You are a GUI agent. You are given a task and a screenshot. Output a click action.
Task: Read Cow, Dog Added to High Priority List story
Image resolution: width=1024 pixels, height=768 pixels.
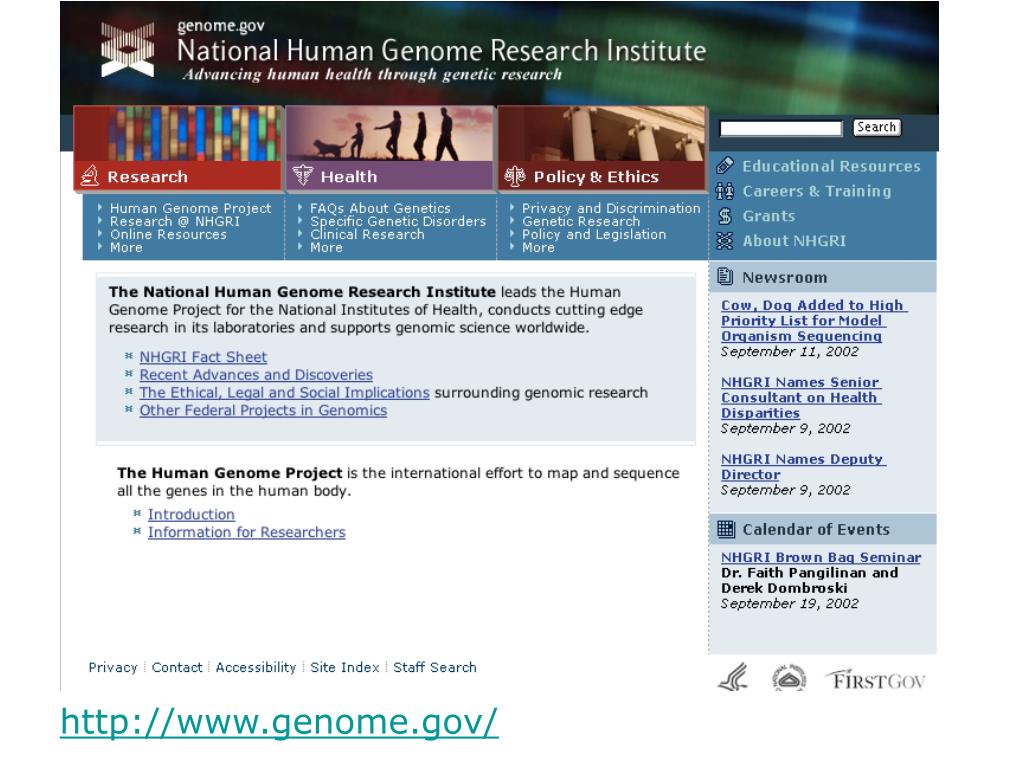(x=813, y=321)
